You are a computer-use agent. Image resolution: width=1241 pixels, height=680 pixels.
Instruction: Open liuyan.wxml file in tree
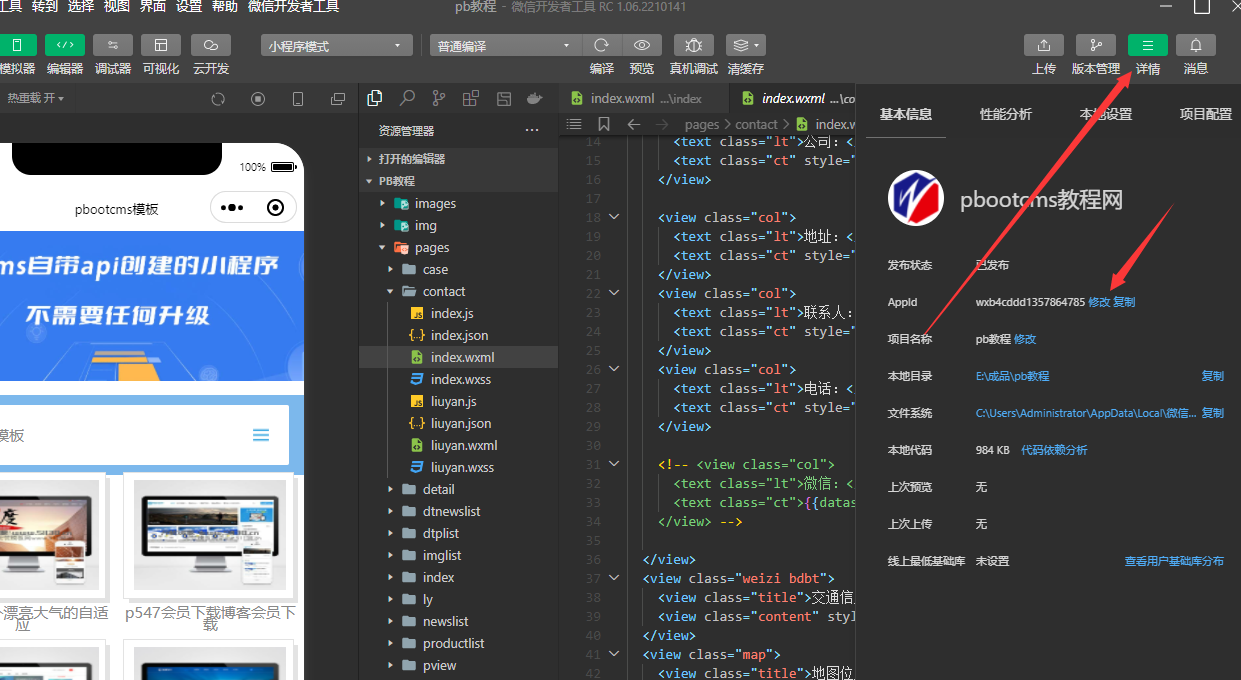458,445
